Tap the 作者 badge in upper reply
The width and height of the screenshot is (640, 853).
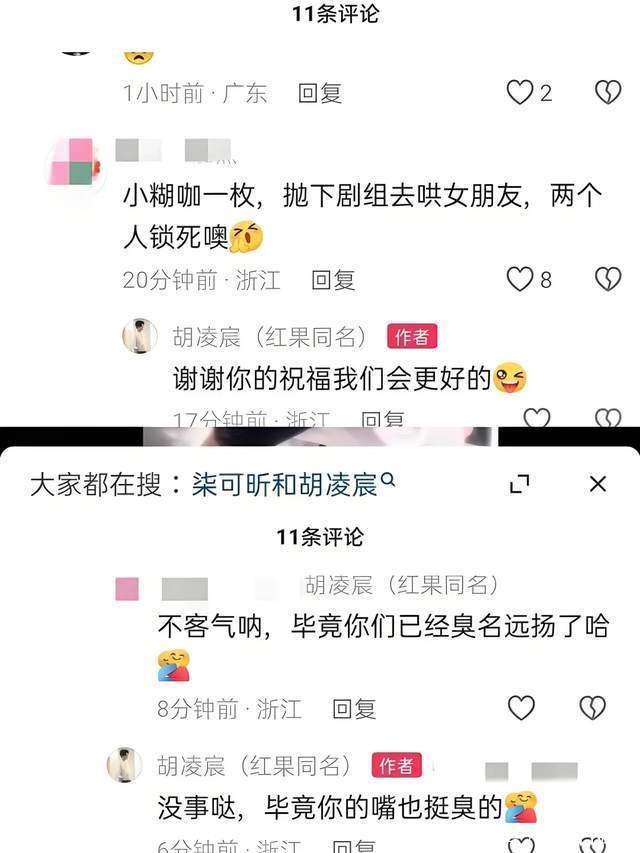click(x=412, y=337)
